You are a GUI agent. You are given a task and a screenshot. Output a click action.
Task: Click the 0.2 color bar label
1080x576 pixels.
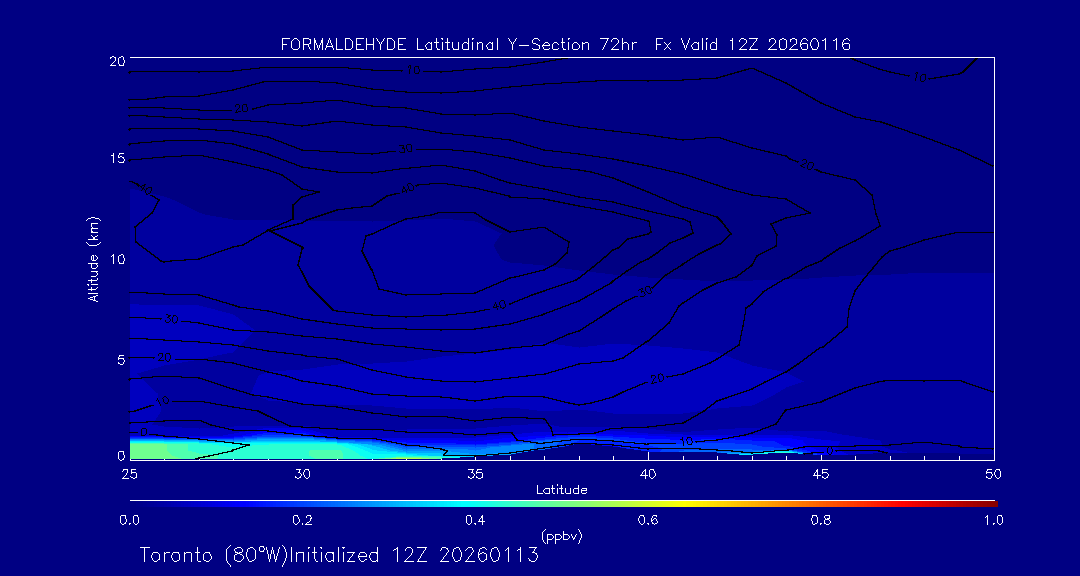coord(302,520)
